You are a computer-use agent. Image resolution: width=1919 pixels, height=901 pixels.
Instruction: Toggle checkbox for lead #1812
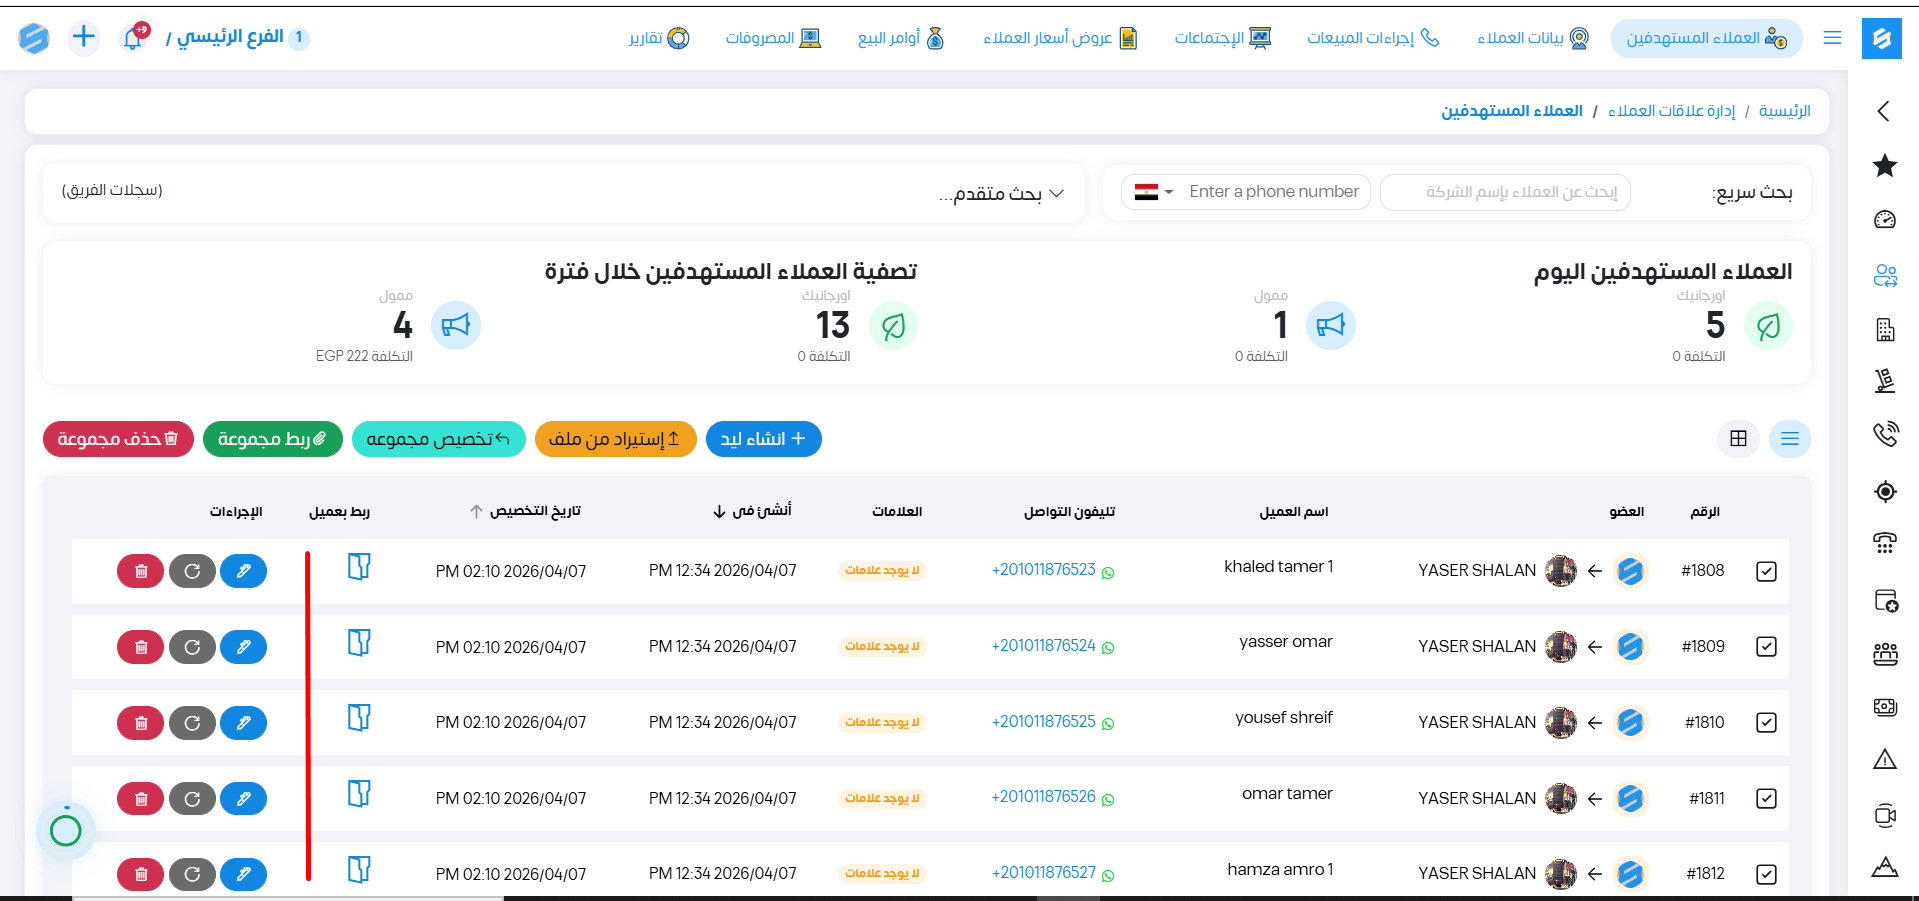(1766, 874)
